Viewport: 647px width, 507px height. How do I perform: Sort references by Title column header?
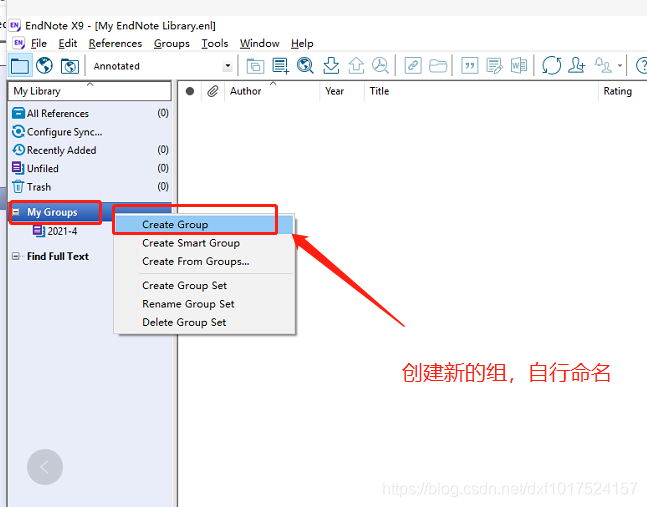(x=481, y=91)
